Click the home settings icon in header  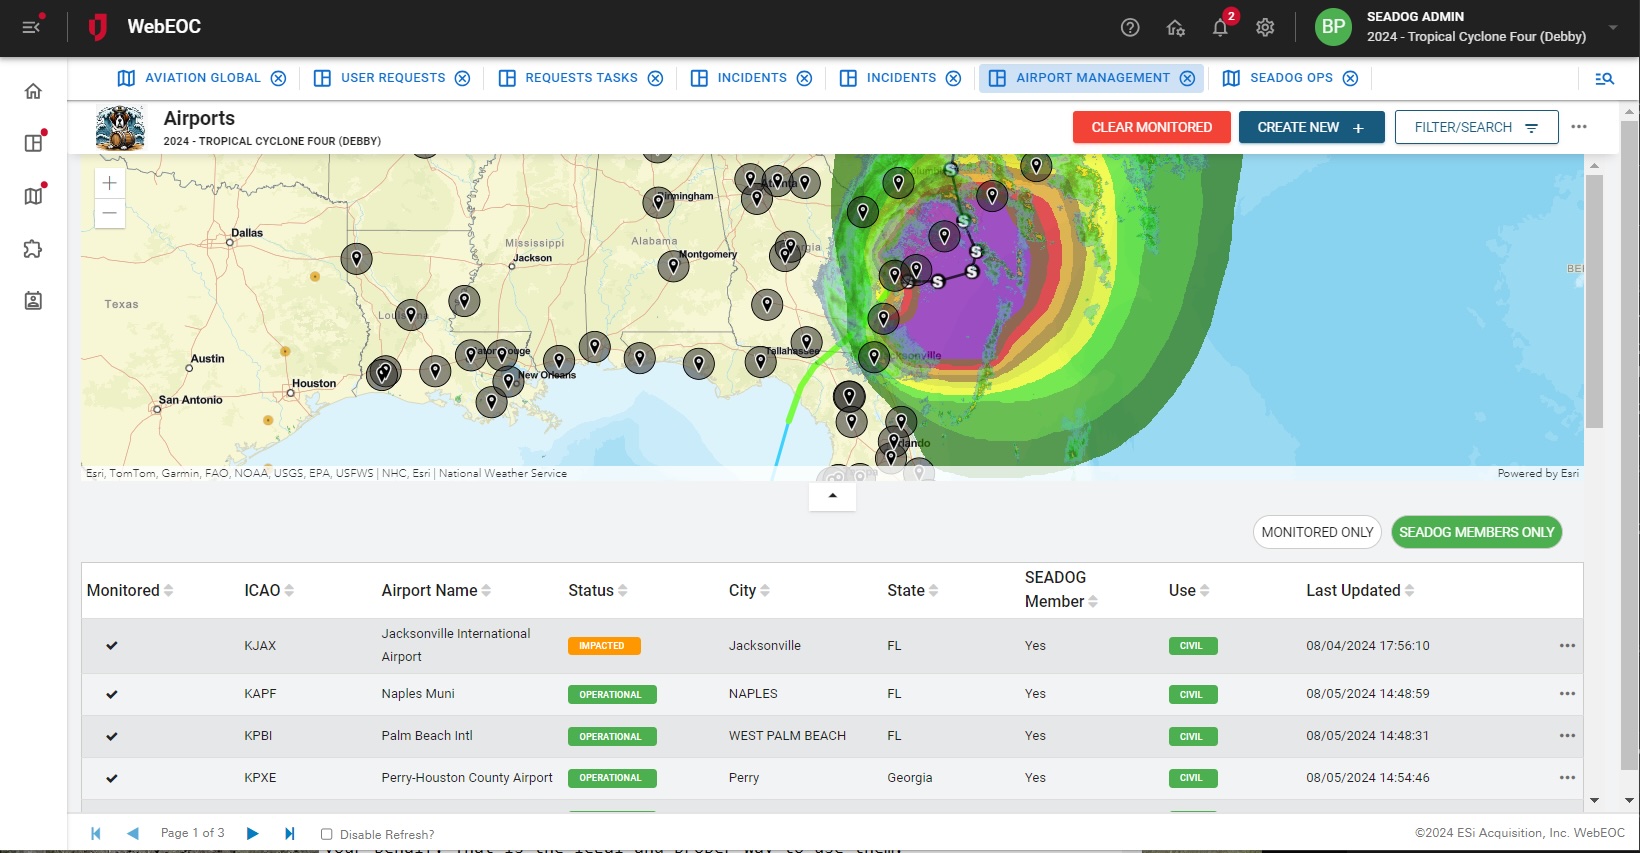(1176, 28)
